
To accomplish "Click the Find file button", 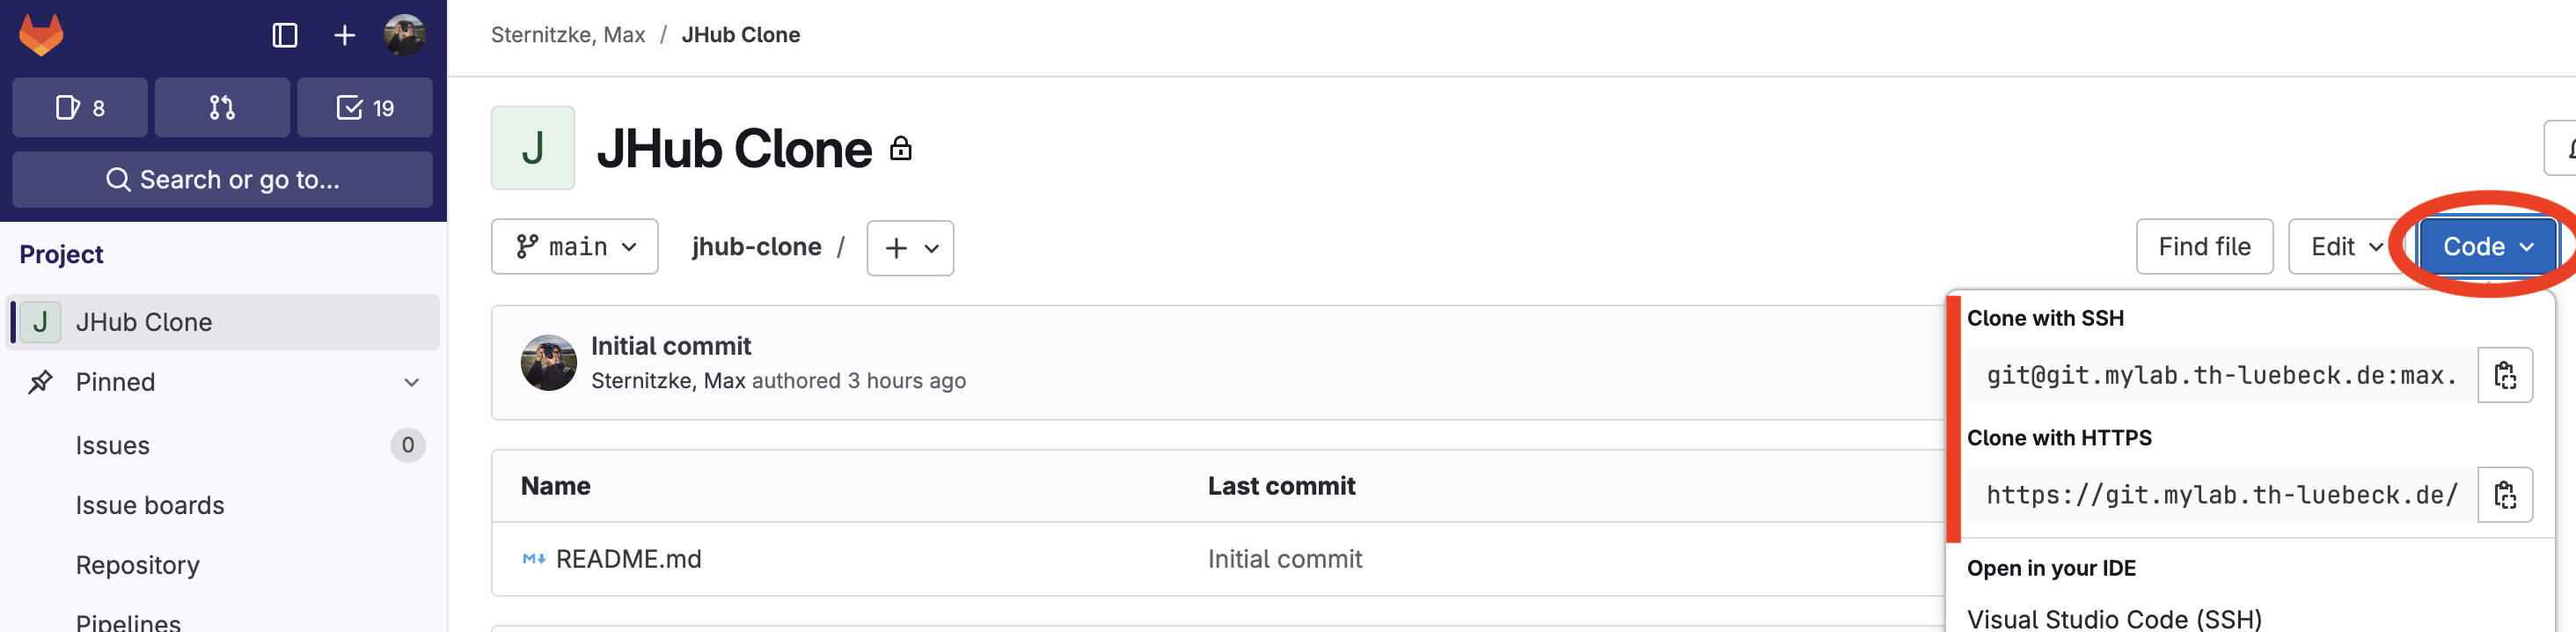I will tap(2204, 247).
